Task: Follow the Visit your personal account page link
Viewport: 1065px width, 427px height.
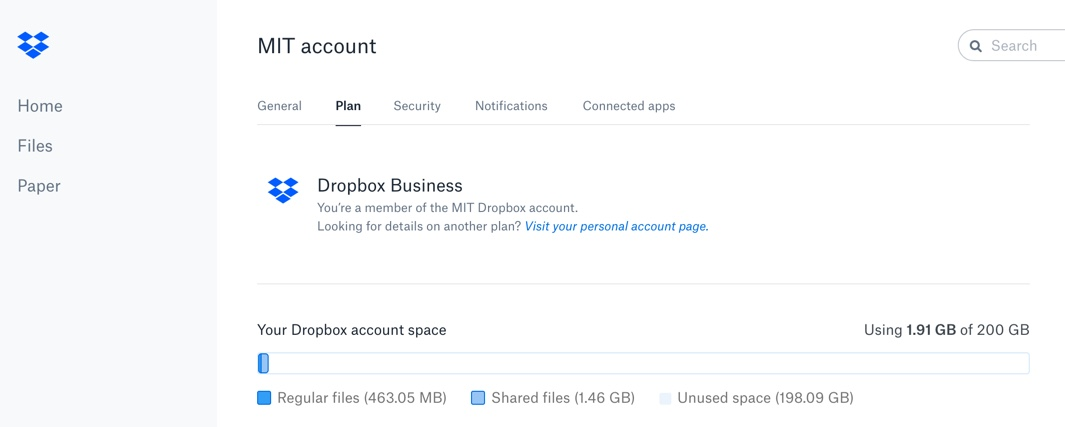Action: click(x=617, y=227)
